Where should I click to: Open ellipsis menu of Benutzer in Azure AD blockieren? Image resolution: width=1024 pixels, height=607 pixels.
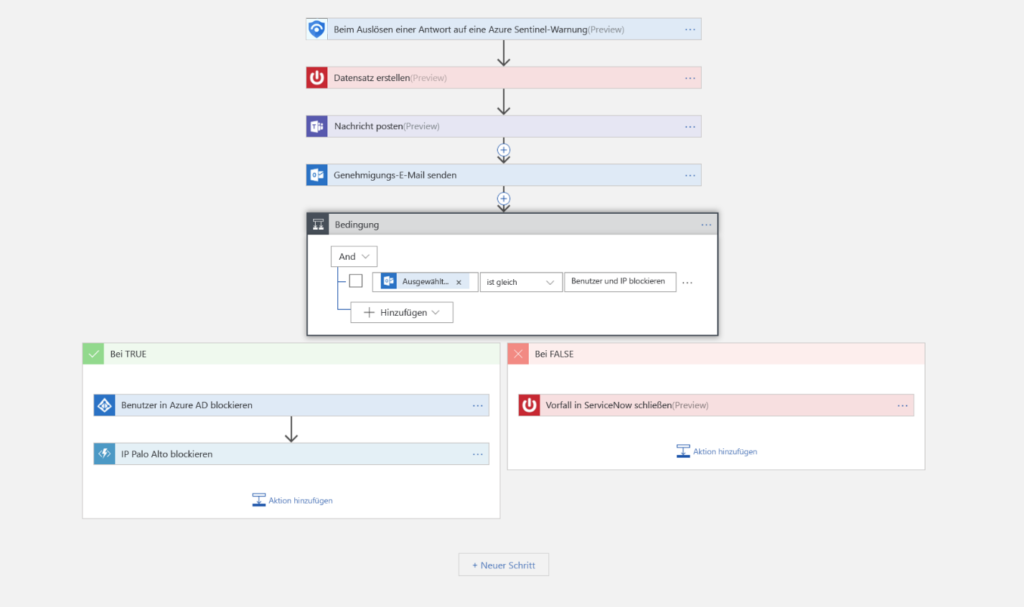coord(477,405)
